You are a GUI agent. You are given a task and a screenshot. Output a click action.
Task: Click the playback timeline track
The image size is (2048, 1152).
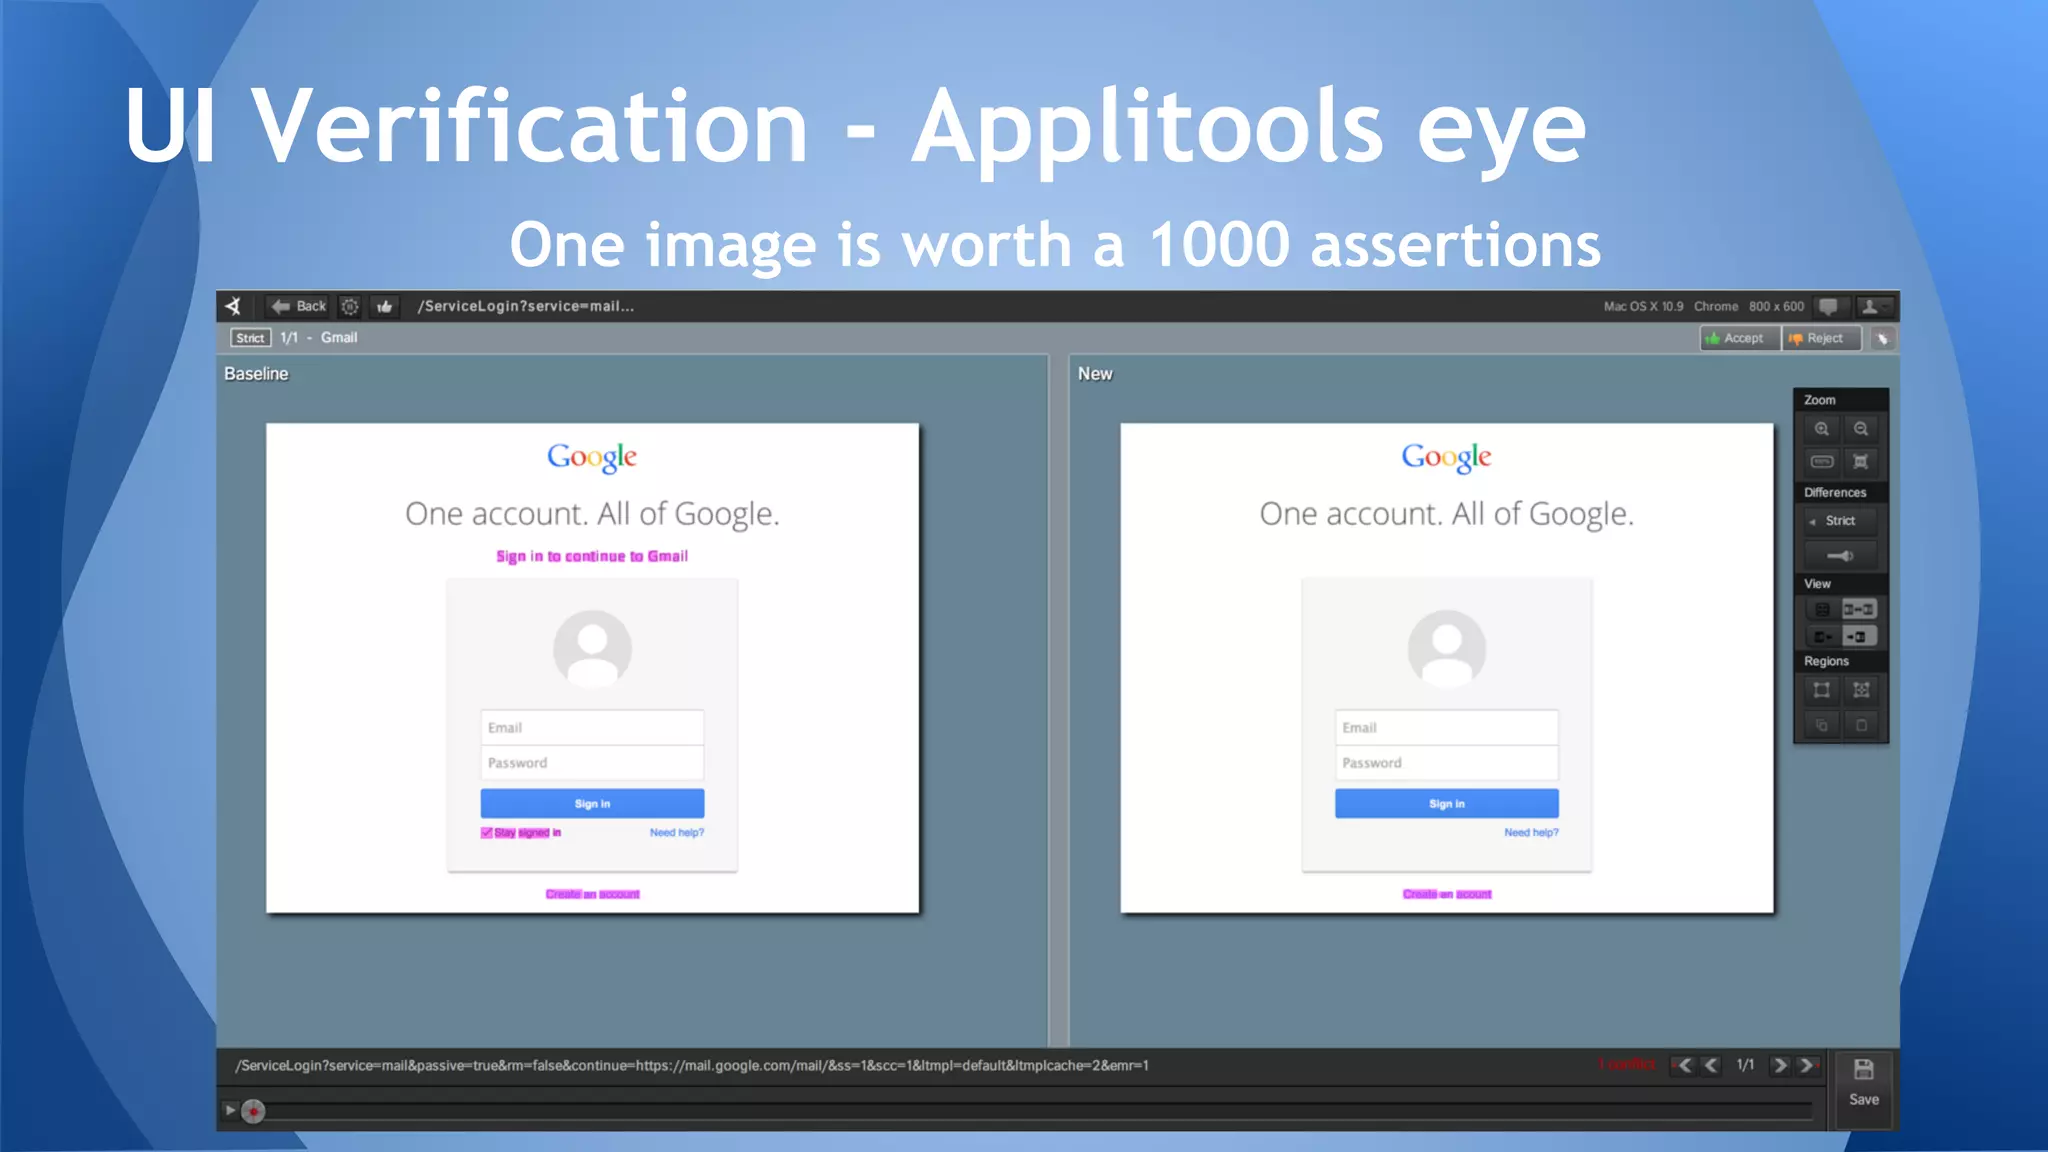pos(1040,1111)
